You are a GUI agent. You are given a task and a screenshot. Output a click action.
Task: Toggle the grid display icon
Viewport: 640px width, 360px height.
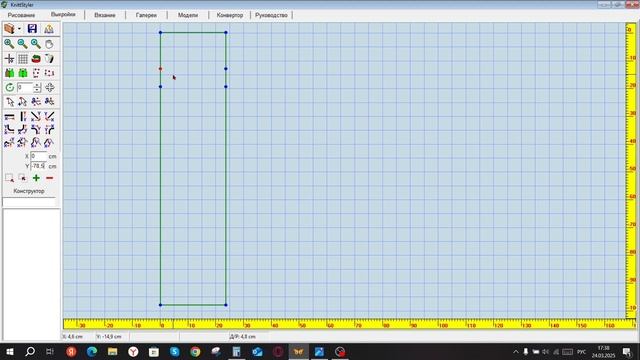(x=22, y=59)
